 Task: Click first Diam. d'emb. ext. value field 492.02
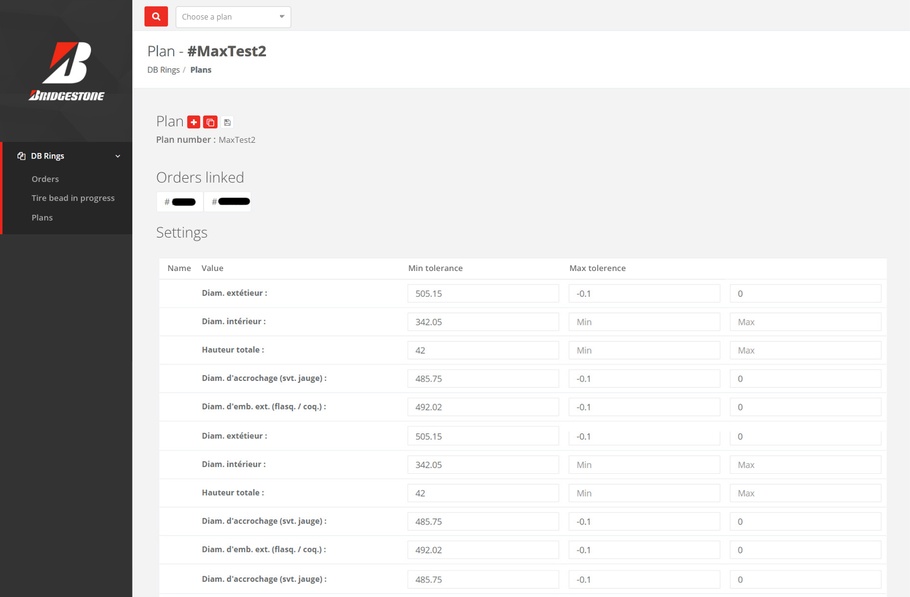483,407
